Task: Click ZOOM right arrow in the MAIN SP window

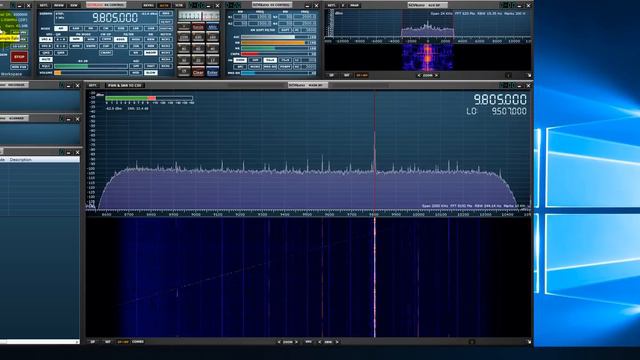Action: (x=297, y=342)
